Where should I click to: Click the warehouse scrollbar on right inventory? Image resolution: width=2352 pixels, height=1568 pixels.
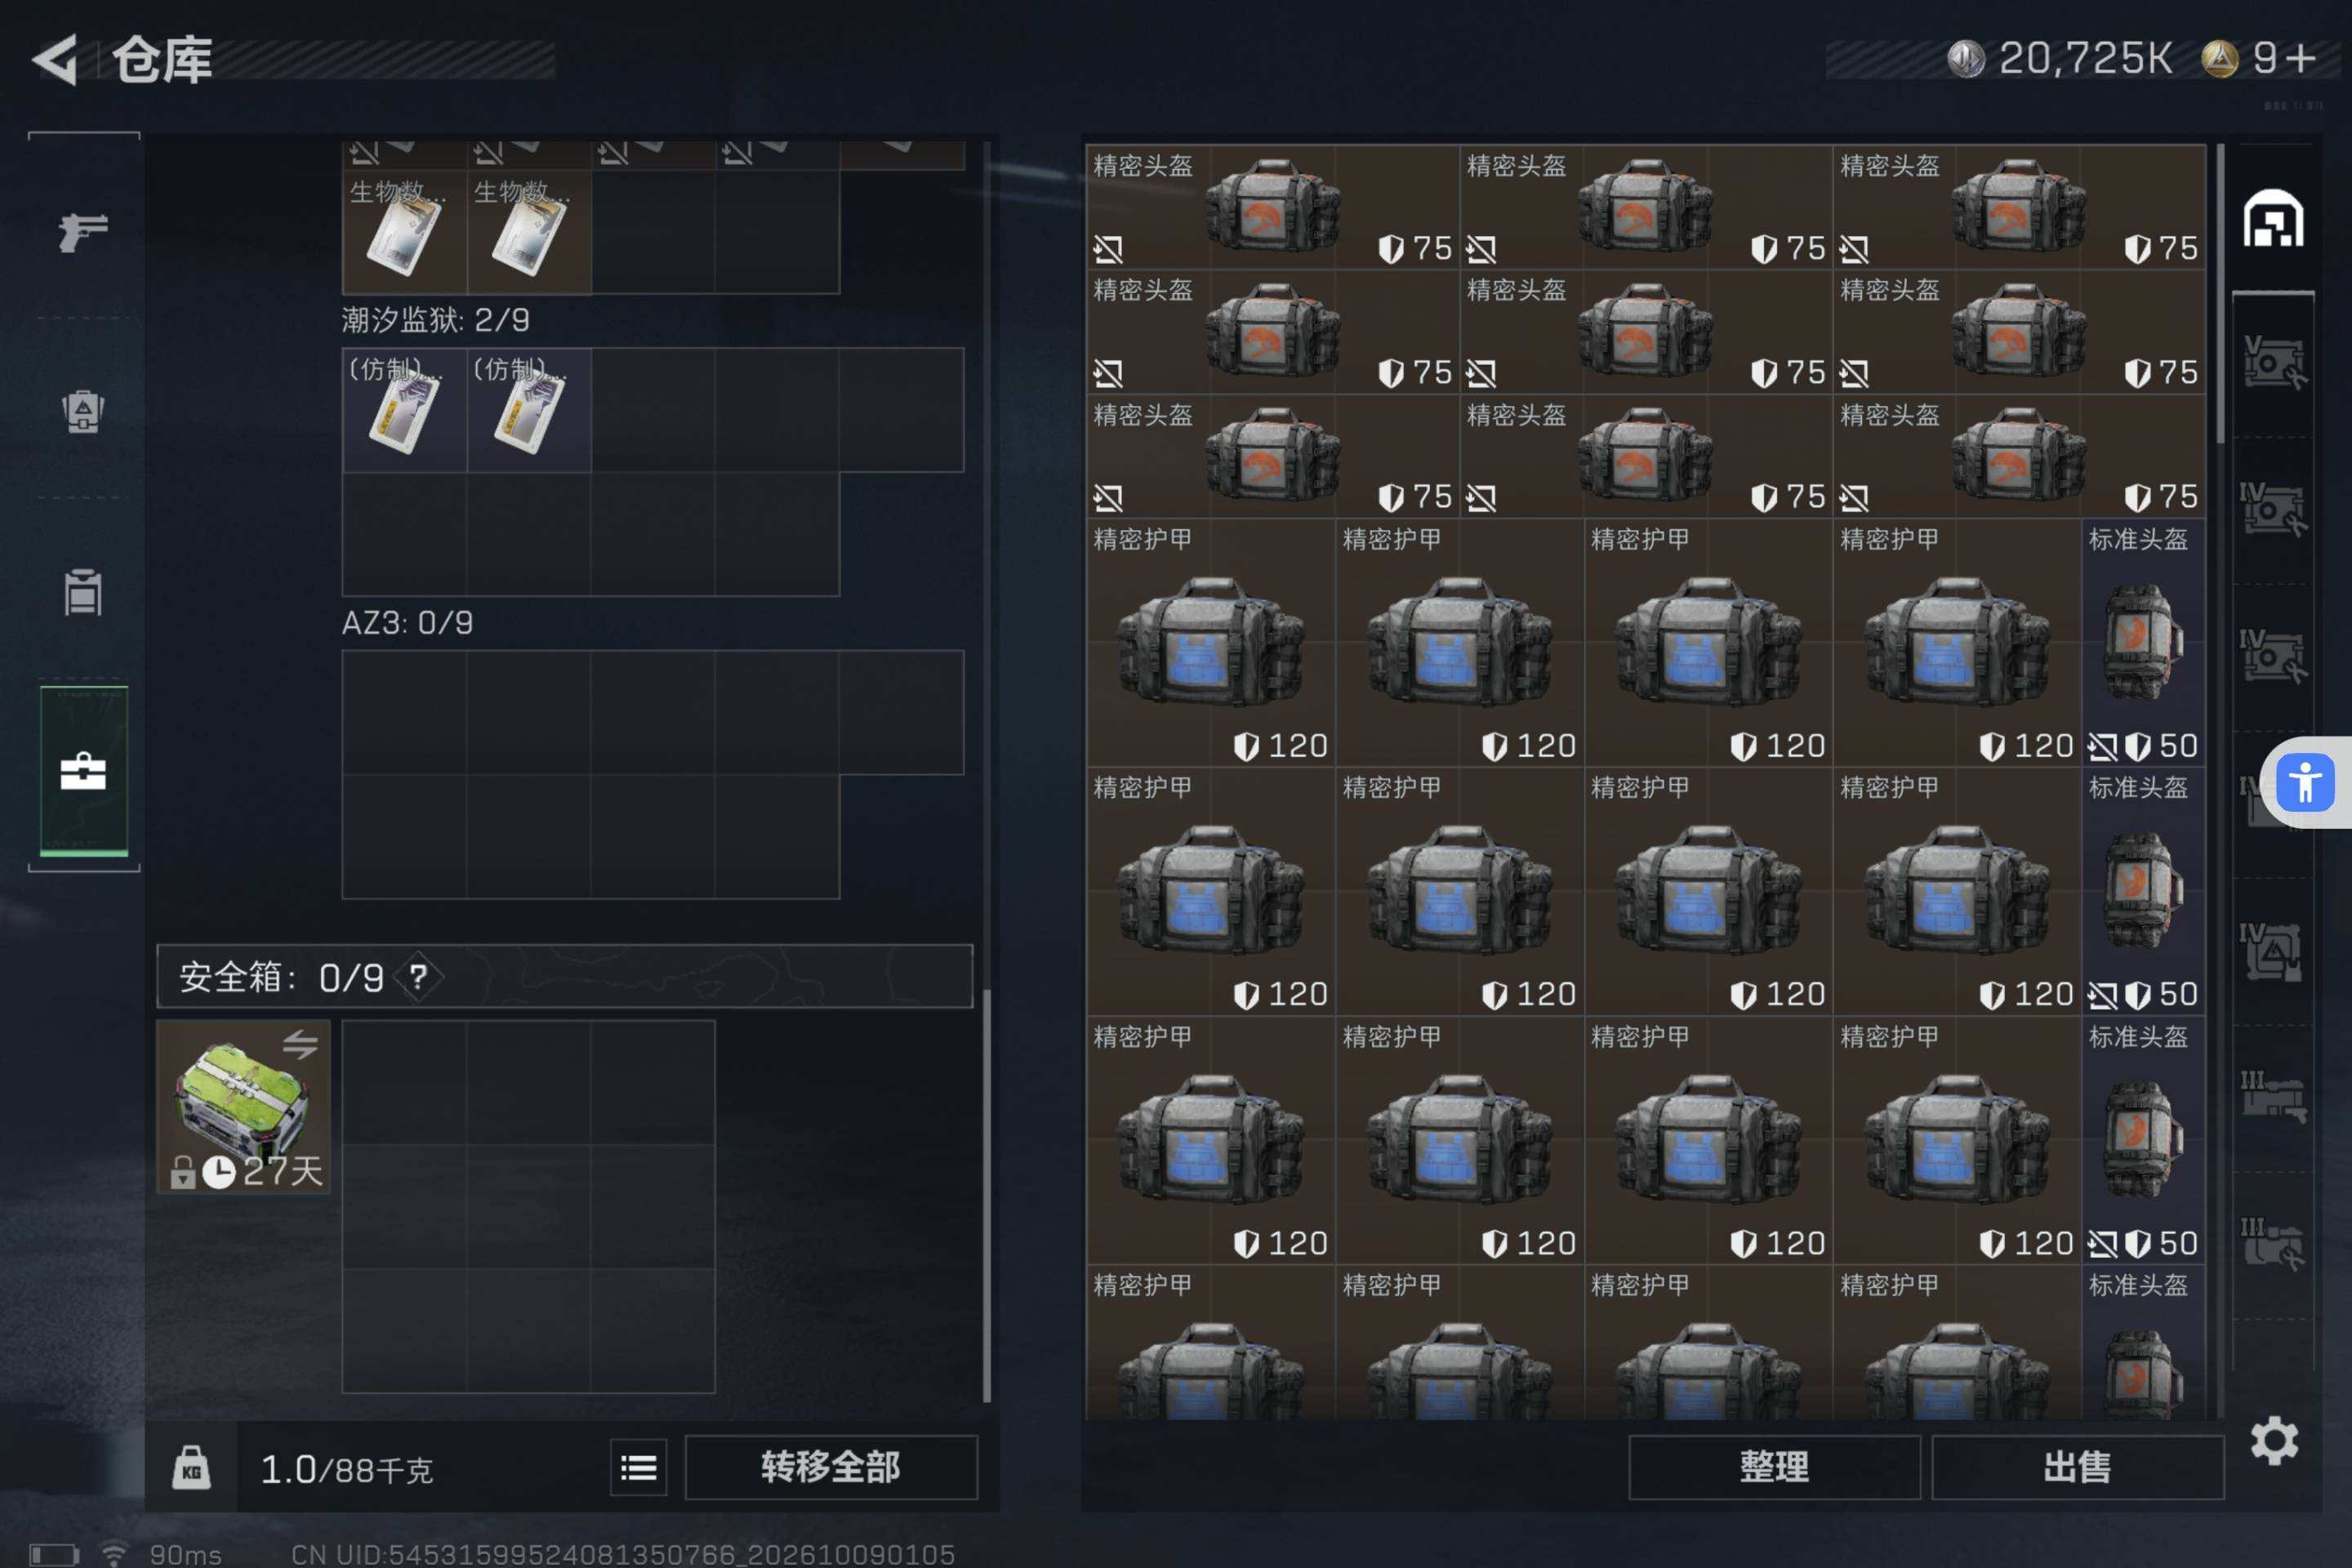point(2220,294)
